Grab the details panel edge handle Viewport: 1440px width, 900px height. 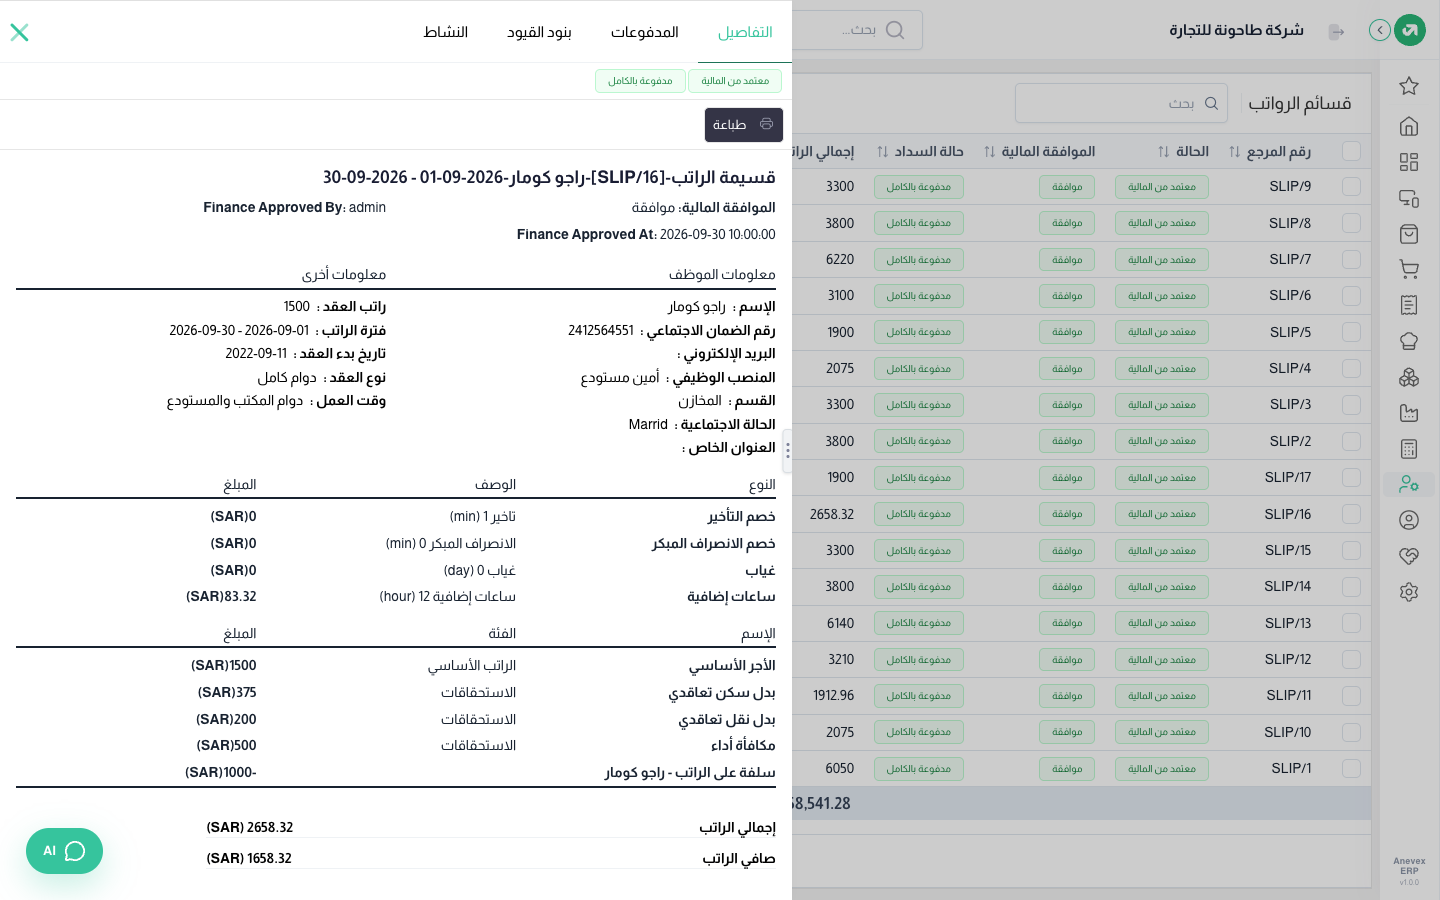788,451
